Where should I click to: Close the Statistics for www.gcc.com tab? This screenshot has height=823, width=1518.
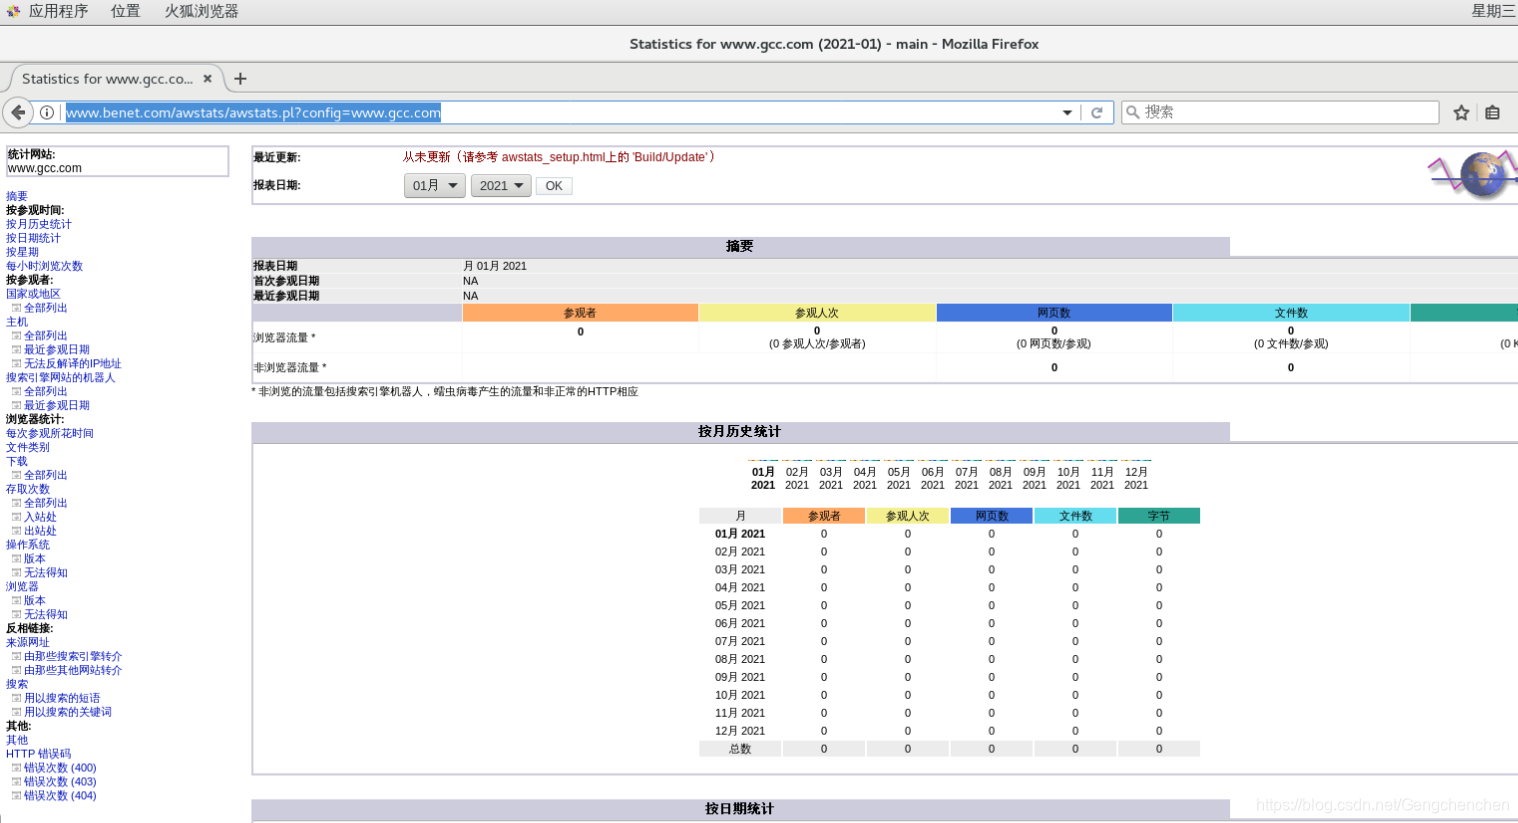(207, 79)
